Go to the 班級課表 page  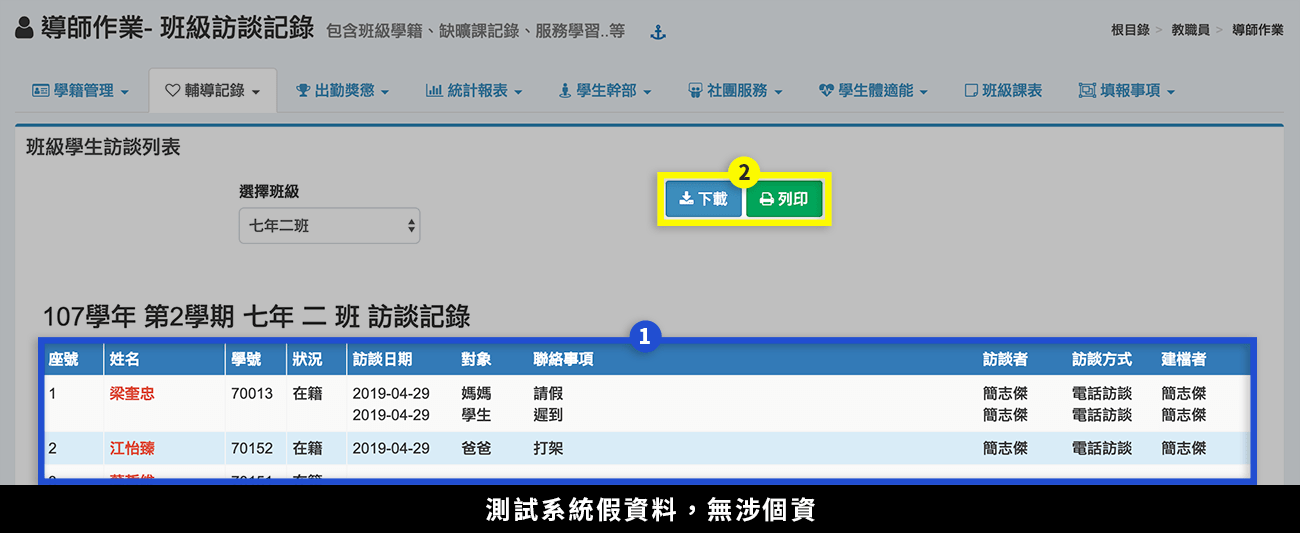(x=1003, y=91)
